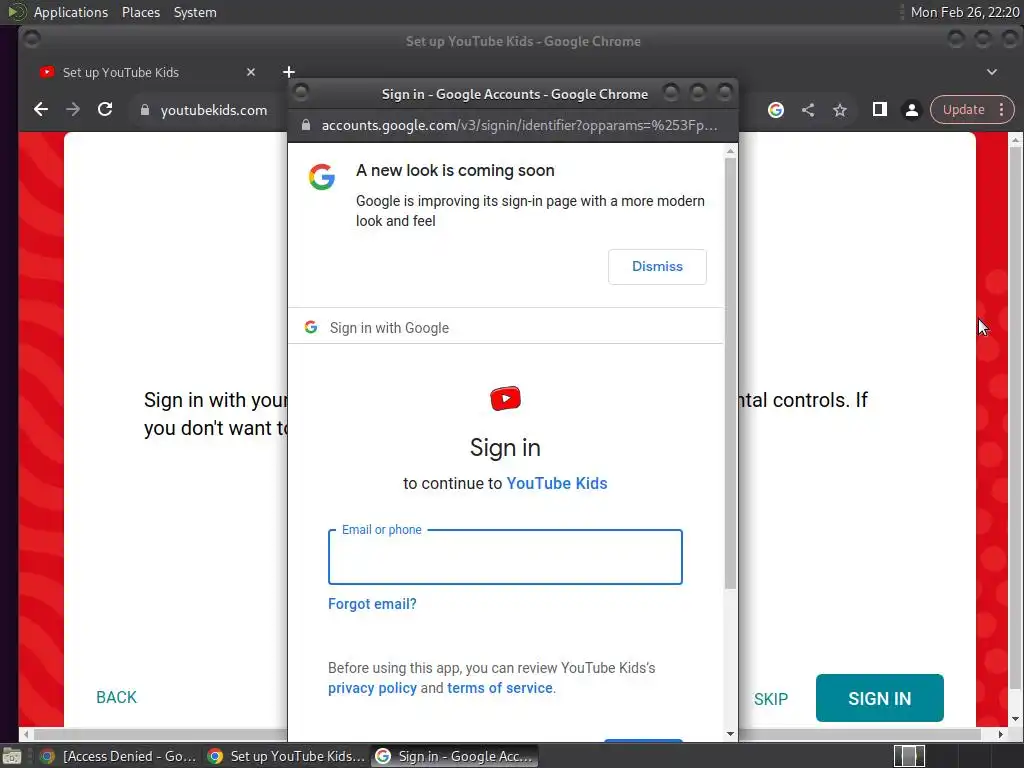This screenshot has height=768, width=1024.
Task: Open the Chrome three-dot menu
Action: point(1001,110)
